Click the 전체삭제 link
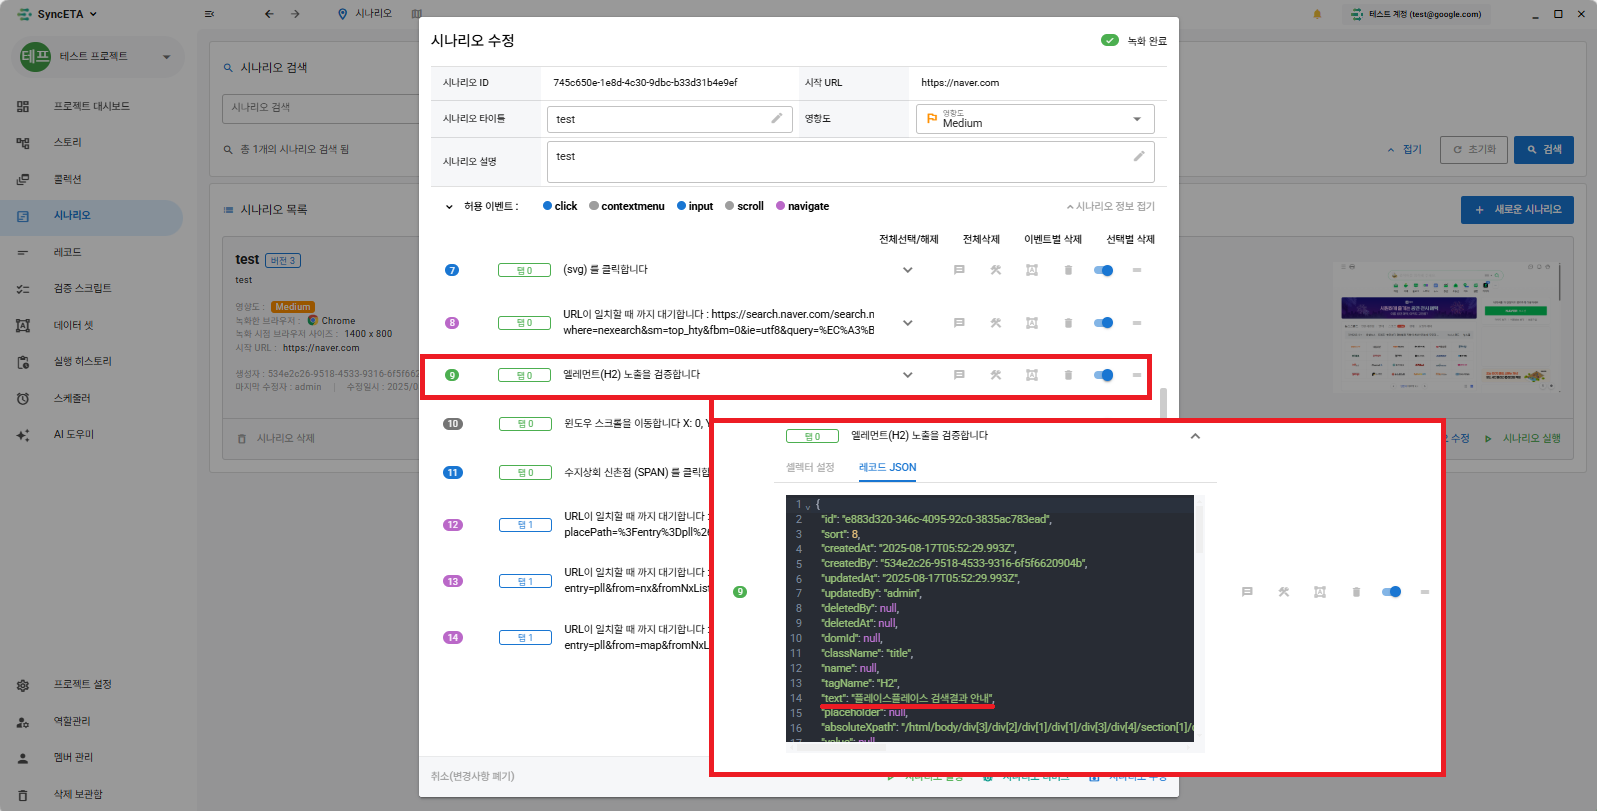Screen dimensions: 1597x811 pyautogui.click(x=981, y=239)
